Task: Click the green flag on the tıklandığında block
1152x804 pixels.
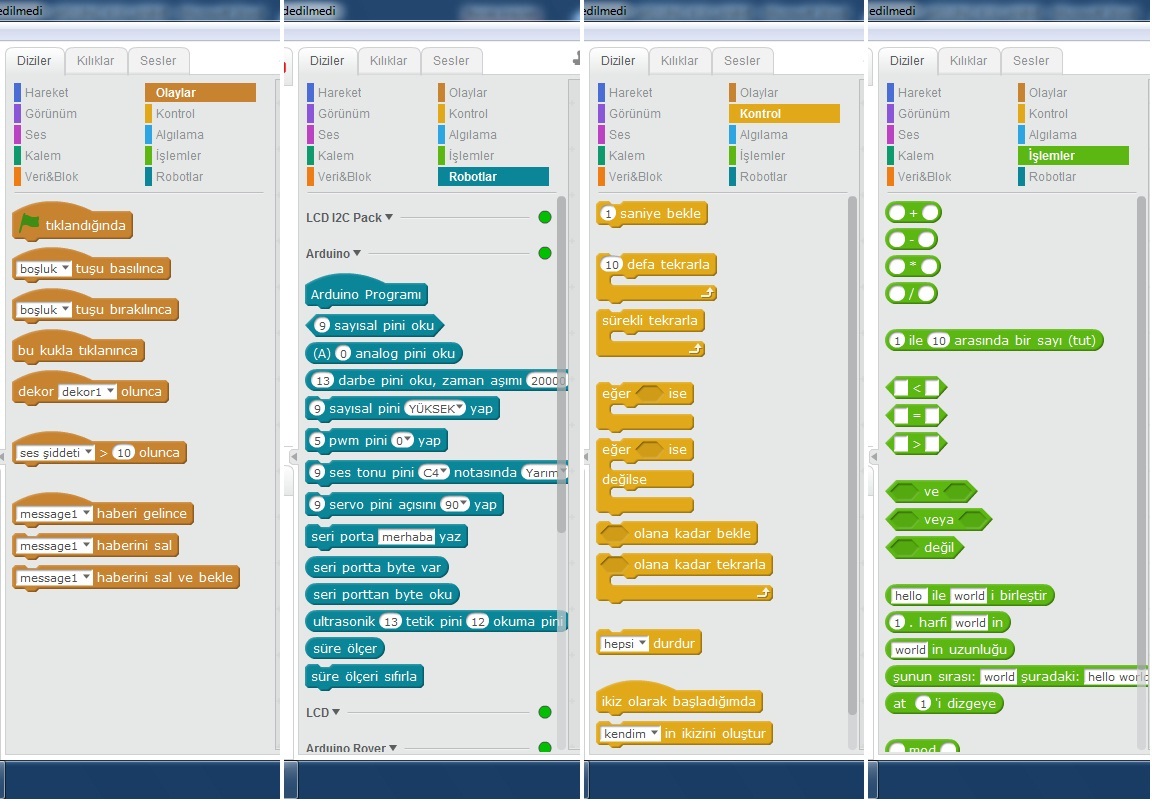Action: 29,224
